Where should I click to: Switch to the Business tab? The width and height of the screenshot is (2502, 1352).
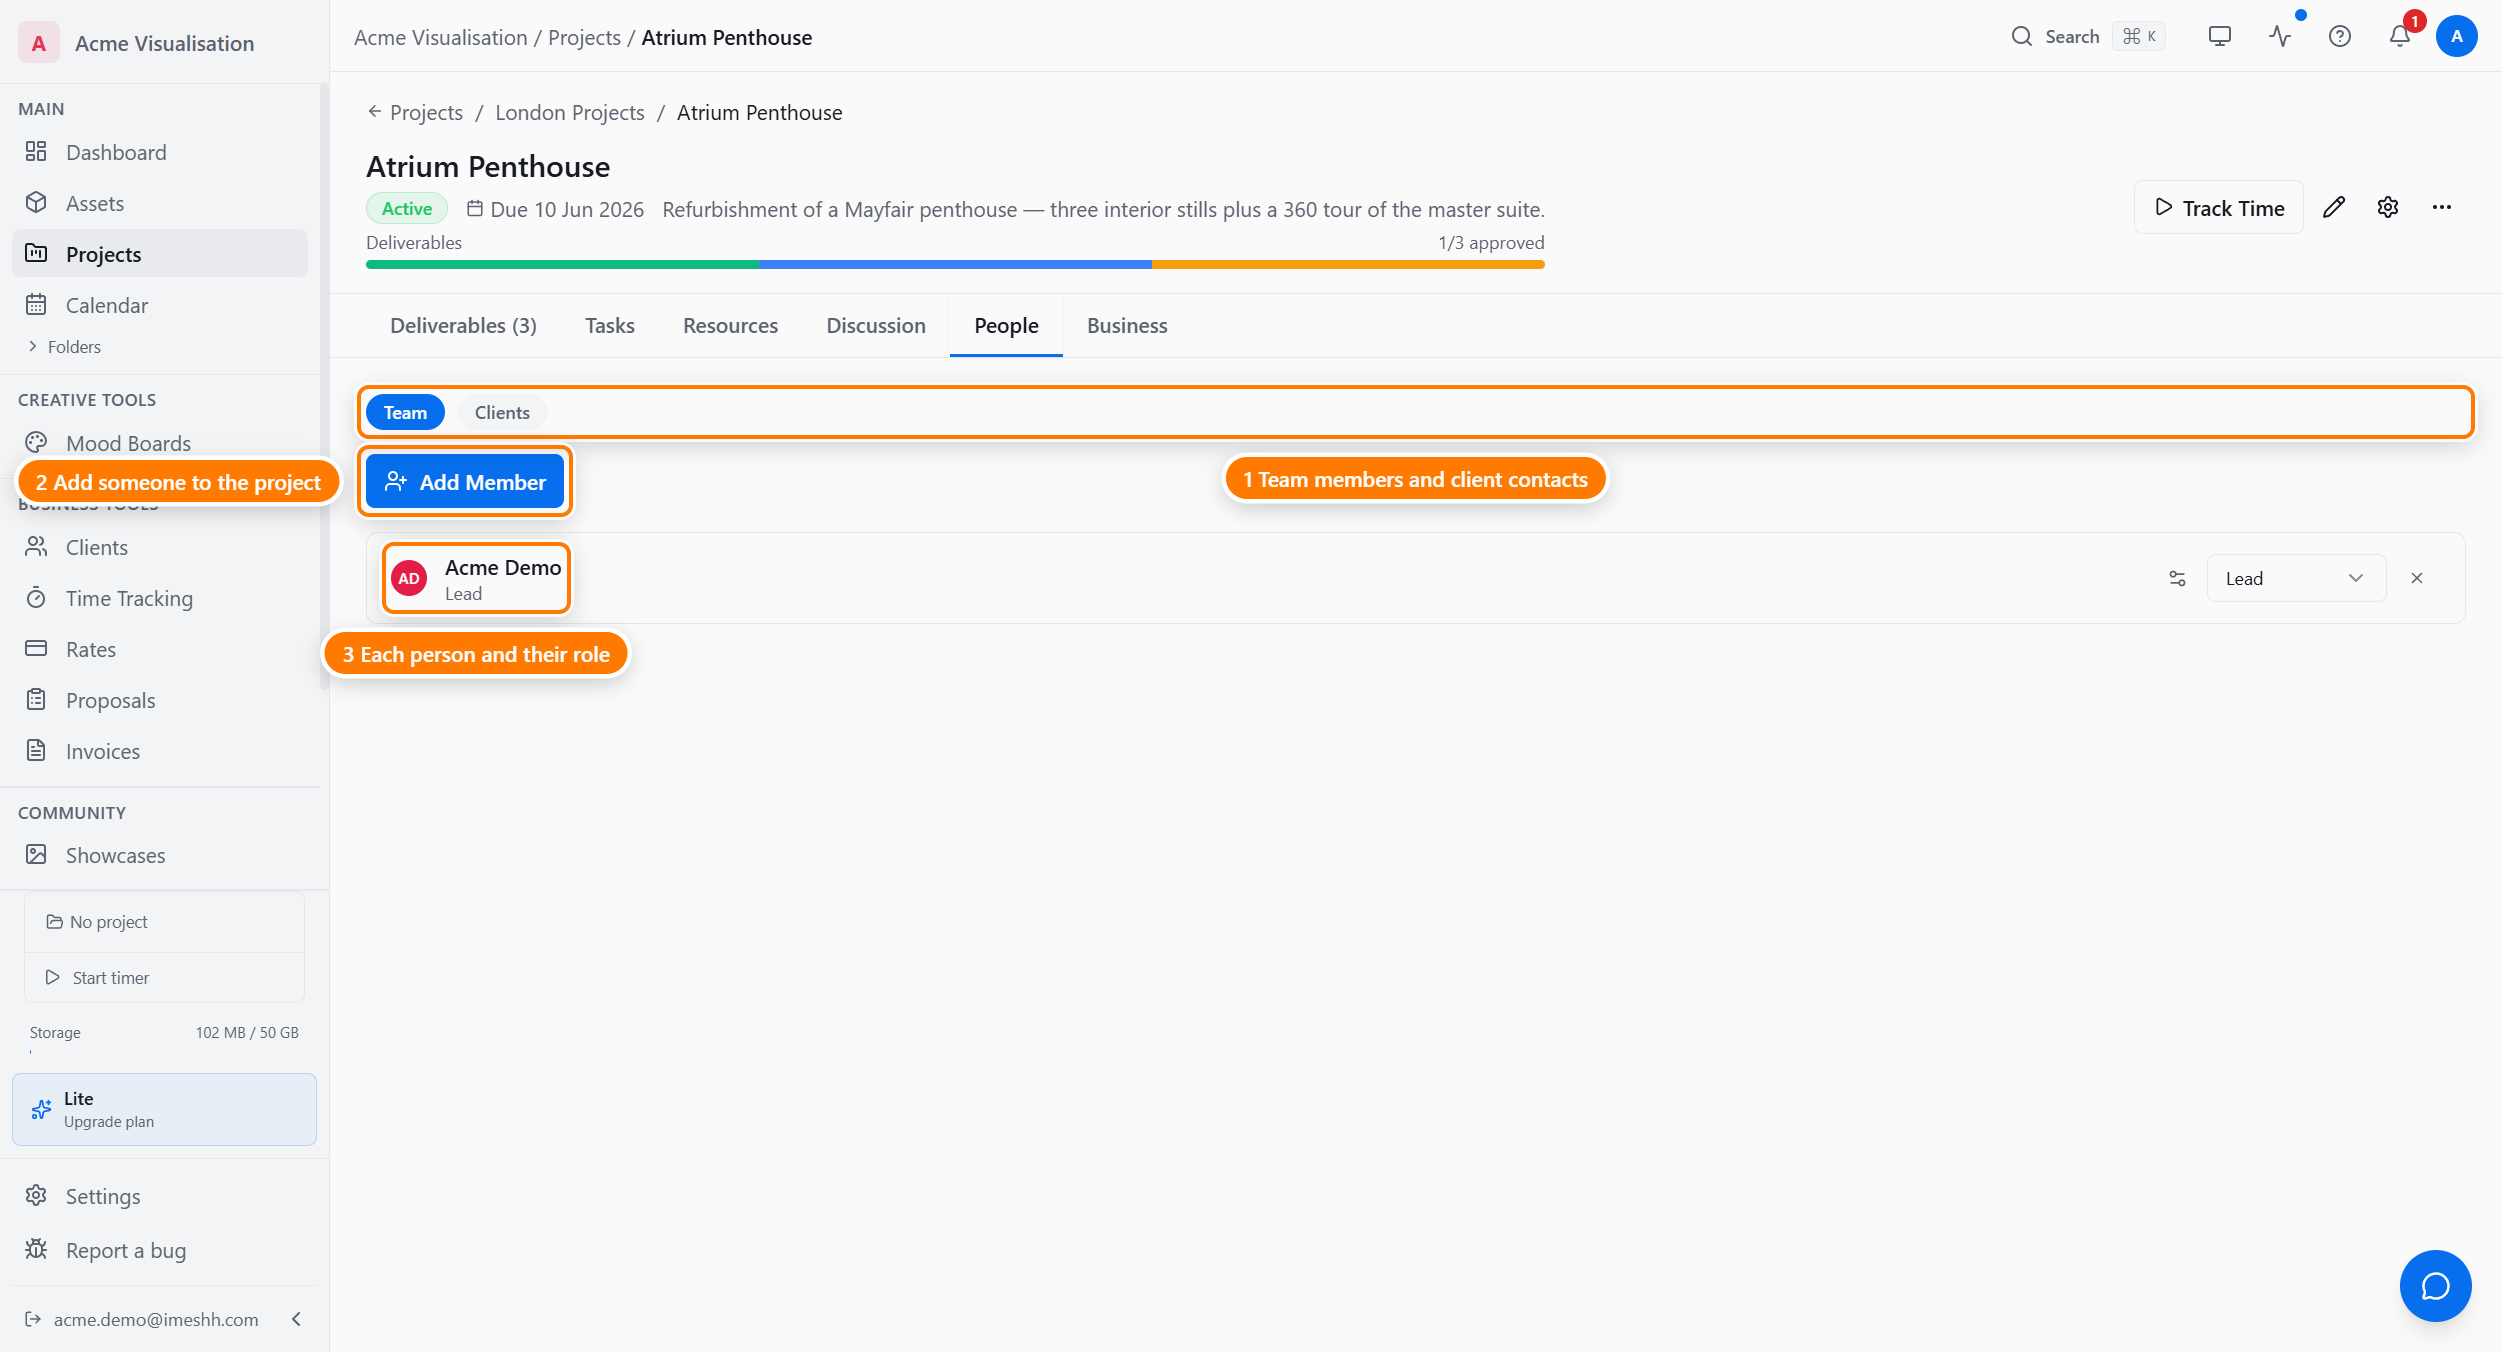pyautogui.click(x=1127, y=325)
